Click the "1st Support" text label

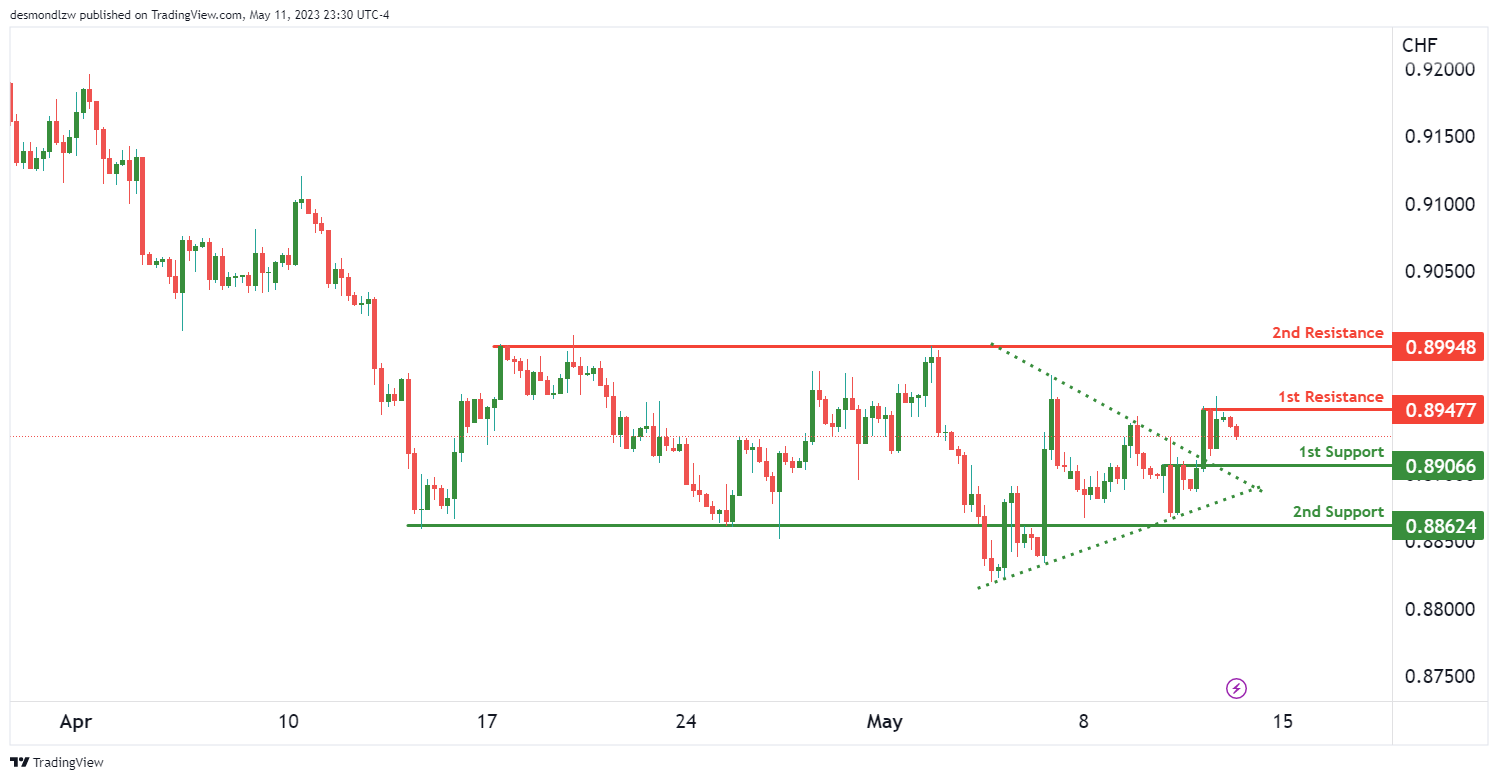(1341, 452)
